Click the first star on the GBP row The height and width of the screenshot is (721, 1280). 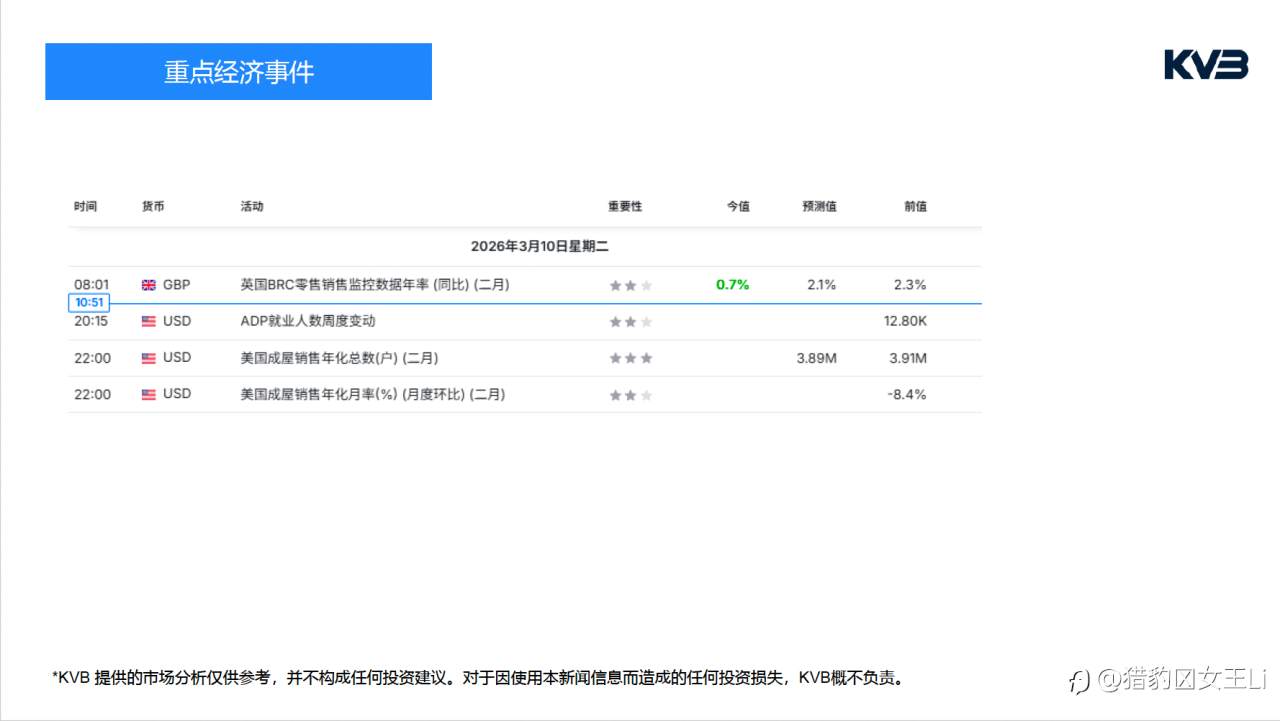point(614,284)
